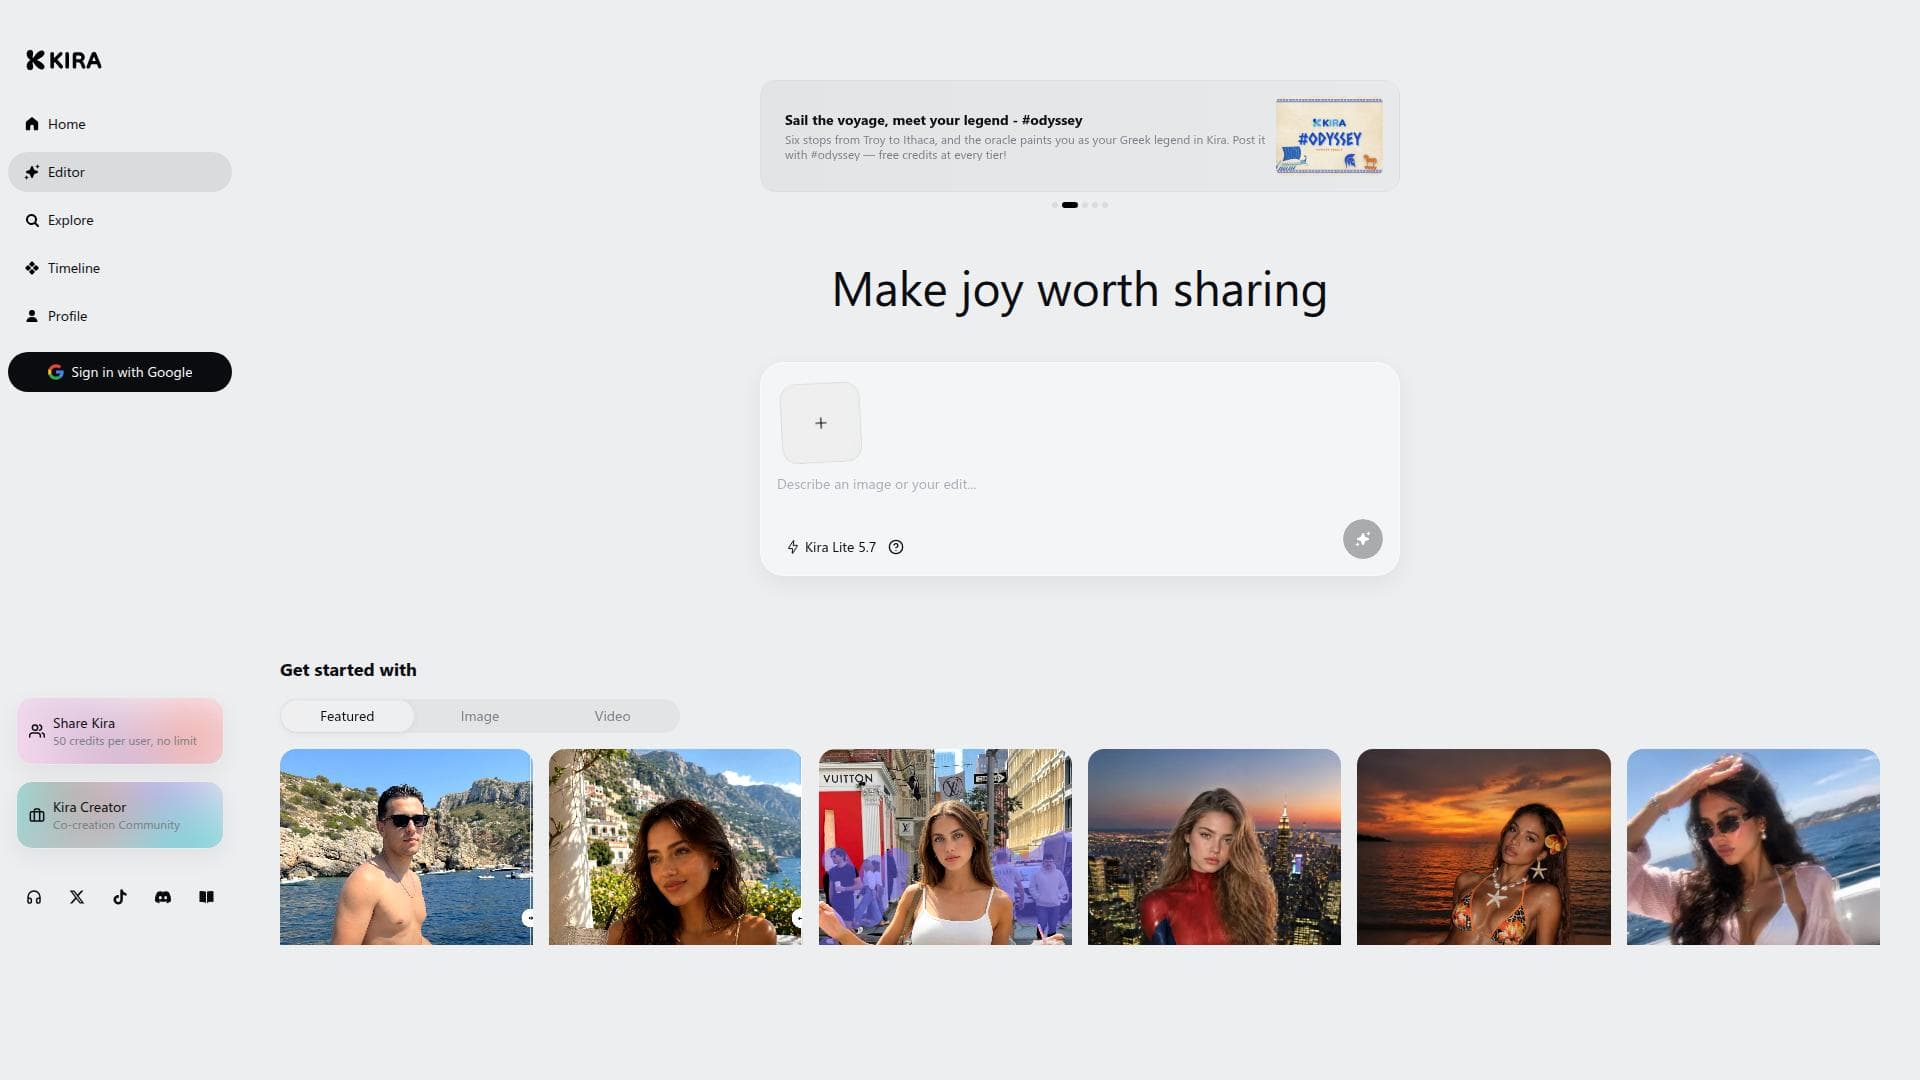Open the Share Kira card

click(x=120, y=731)
